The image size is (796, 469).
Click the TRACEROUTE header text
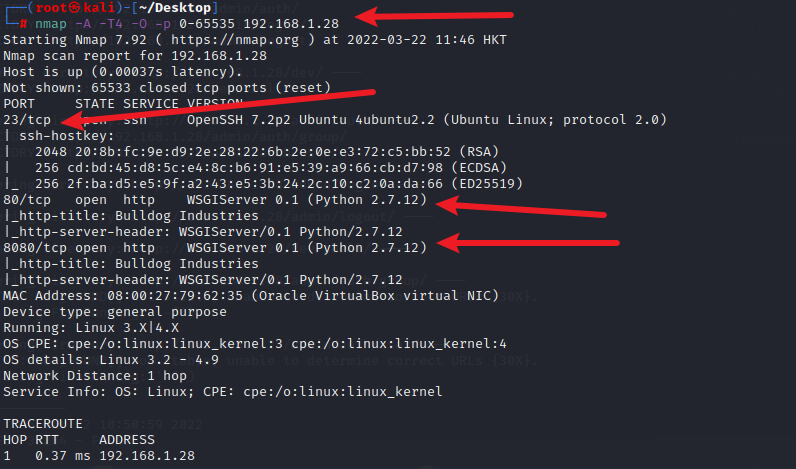pos(43,424)
